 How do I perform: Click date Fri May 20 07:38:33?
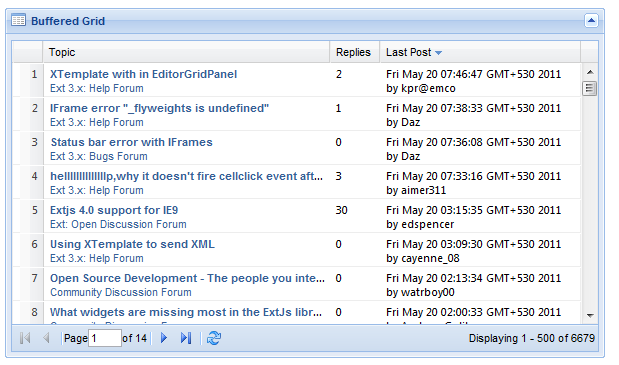474,108
